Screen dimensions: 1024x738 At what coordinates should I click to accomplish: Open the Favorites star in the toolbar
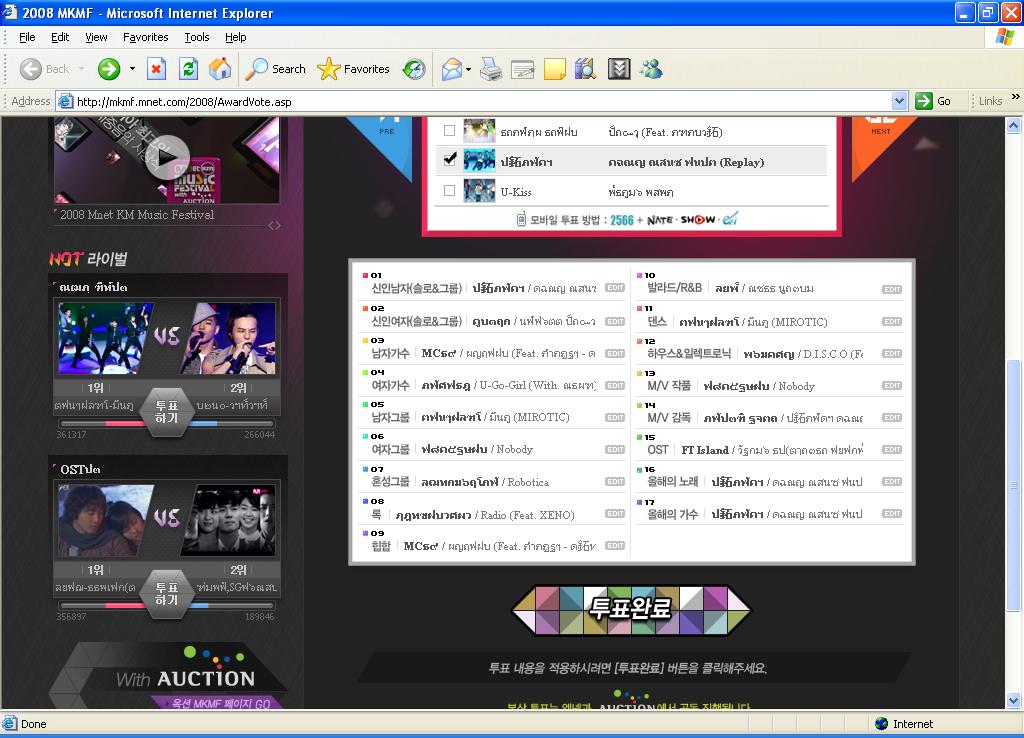tap(353, 69)
